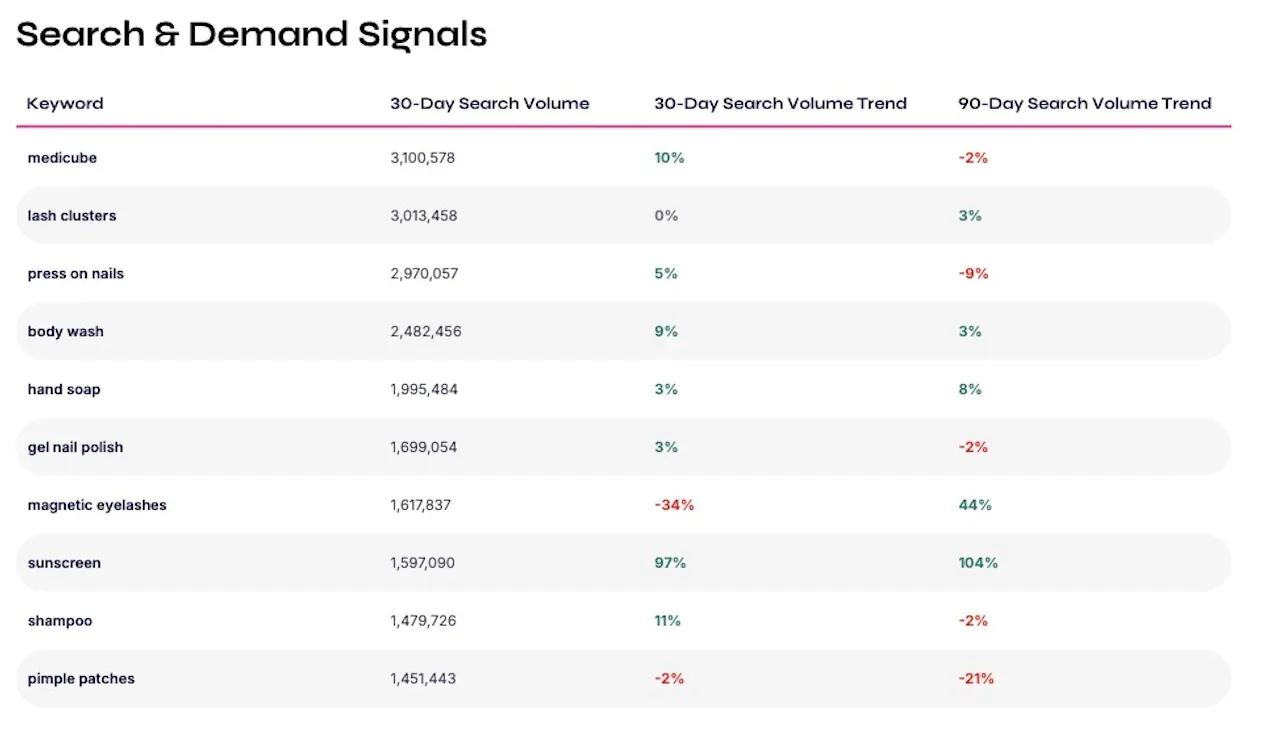The width and height of the screenshot is (1284, 730).
Task: Click magnetic eyelashes' -34% trend value
Action: coord(674,505)
